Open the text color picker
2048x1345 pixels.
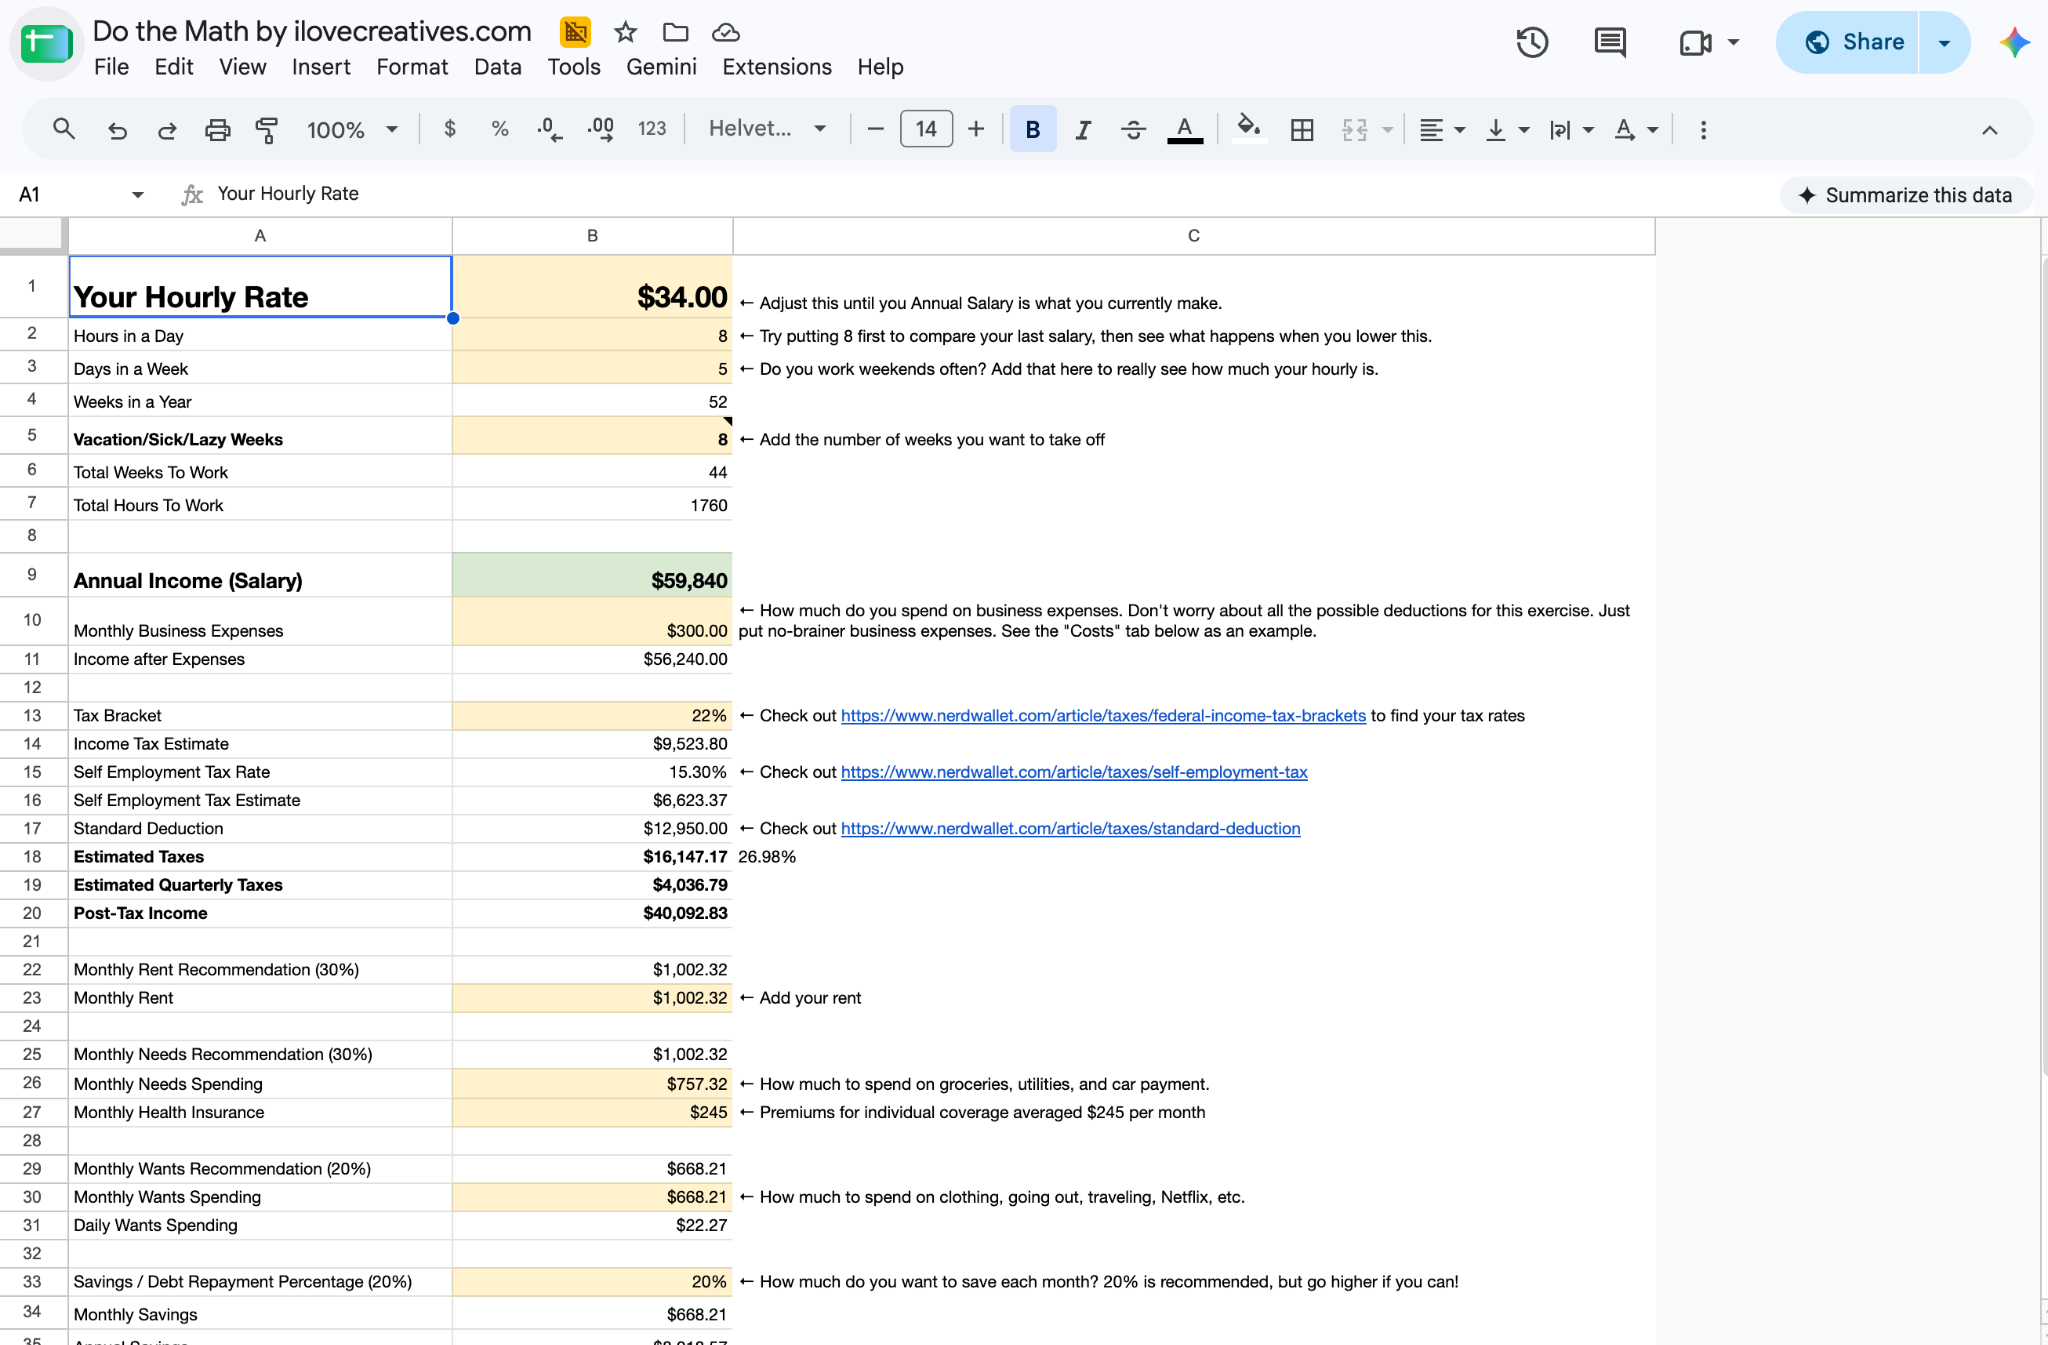click(1185, 129)
